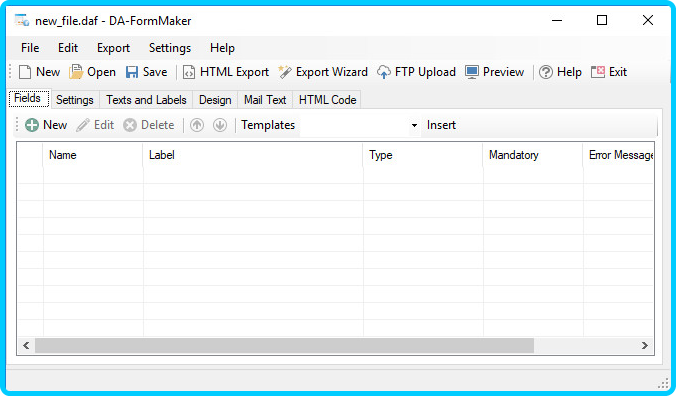Image resolution: width=676 pixels, height=396 pixels.
Task: Click the Name column header
Action: point(93,155)
